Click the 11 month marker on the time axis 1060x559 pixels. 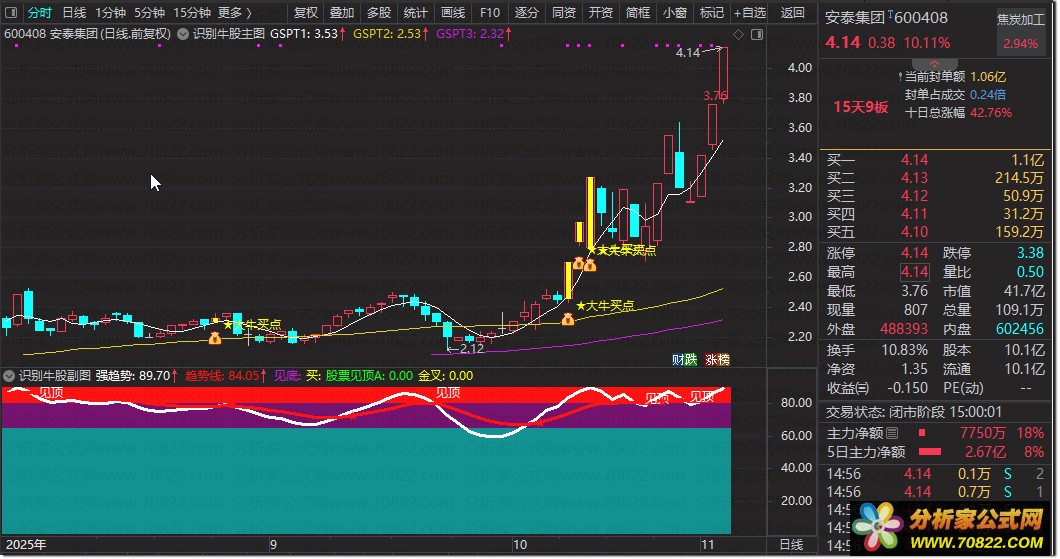tap(707, 545)
